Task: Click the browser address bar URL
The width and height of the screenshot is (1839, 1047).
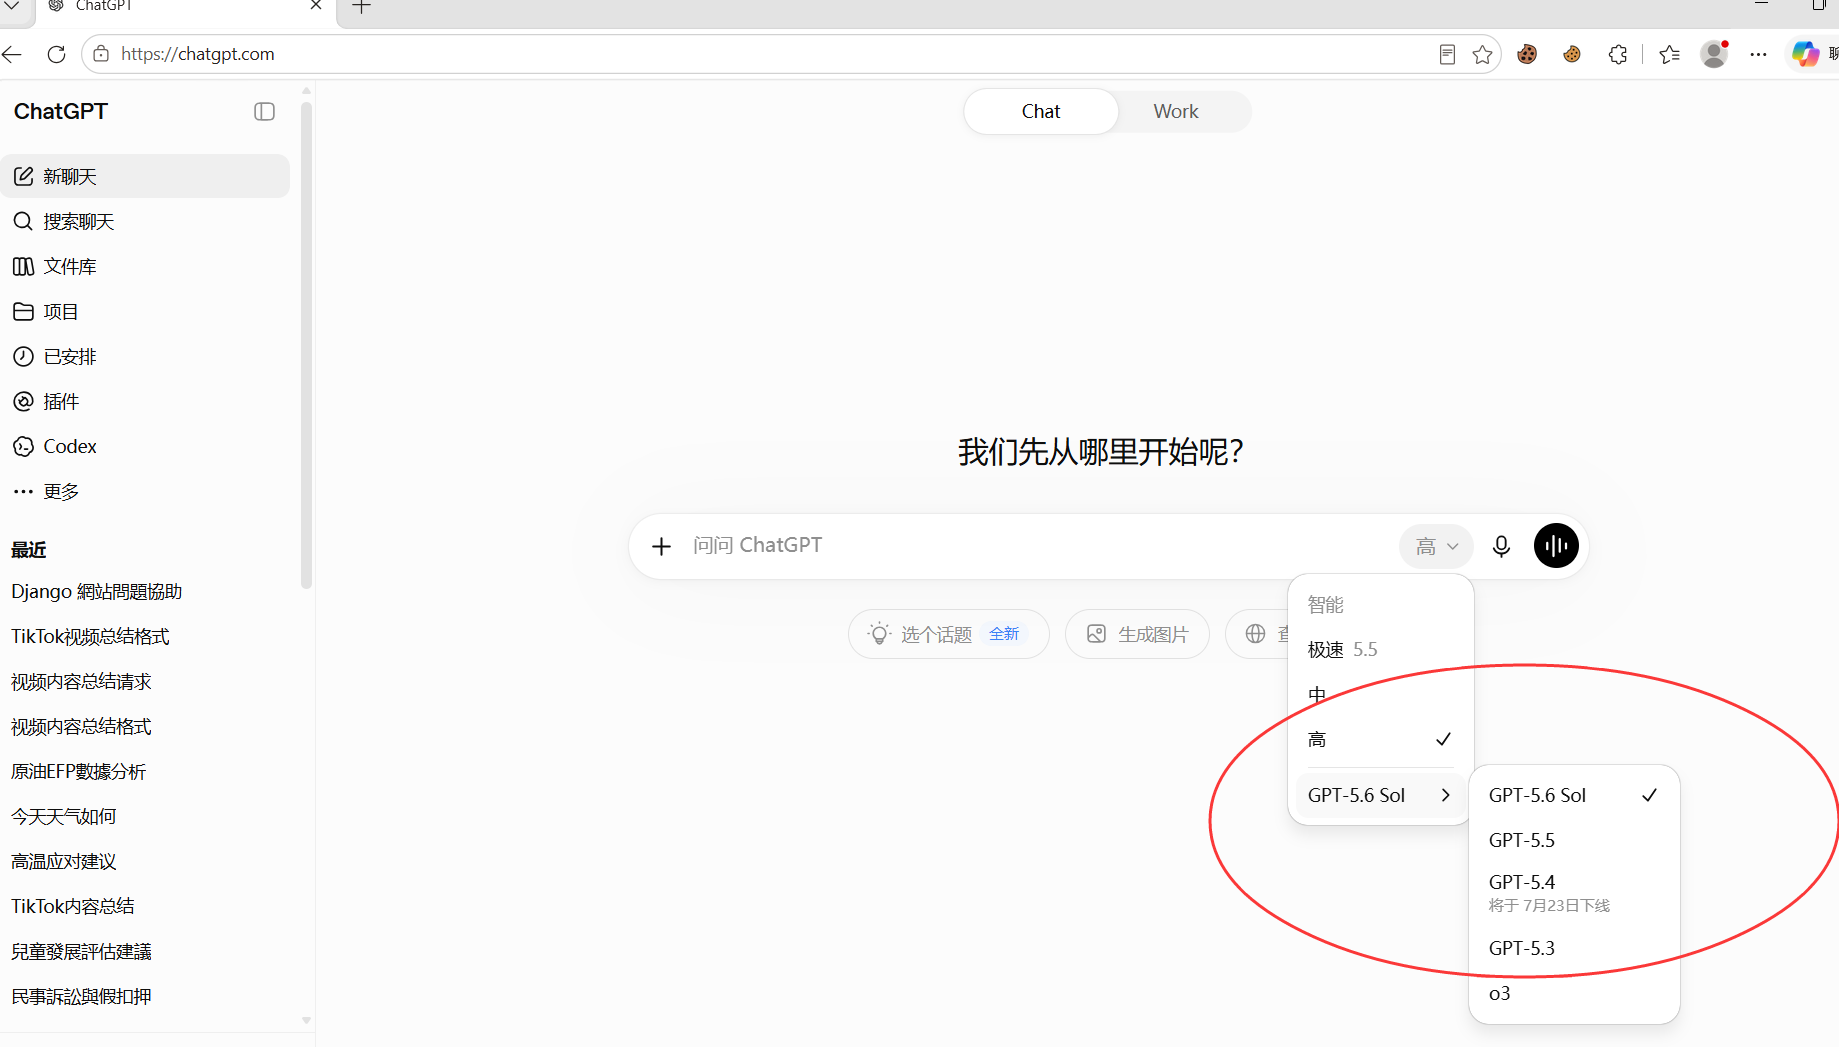Action: point(198,54)
